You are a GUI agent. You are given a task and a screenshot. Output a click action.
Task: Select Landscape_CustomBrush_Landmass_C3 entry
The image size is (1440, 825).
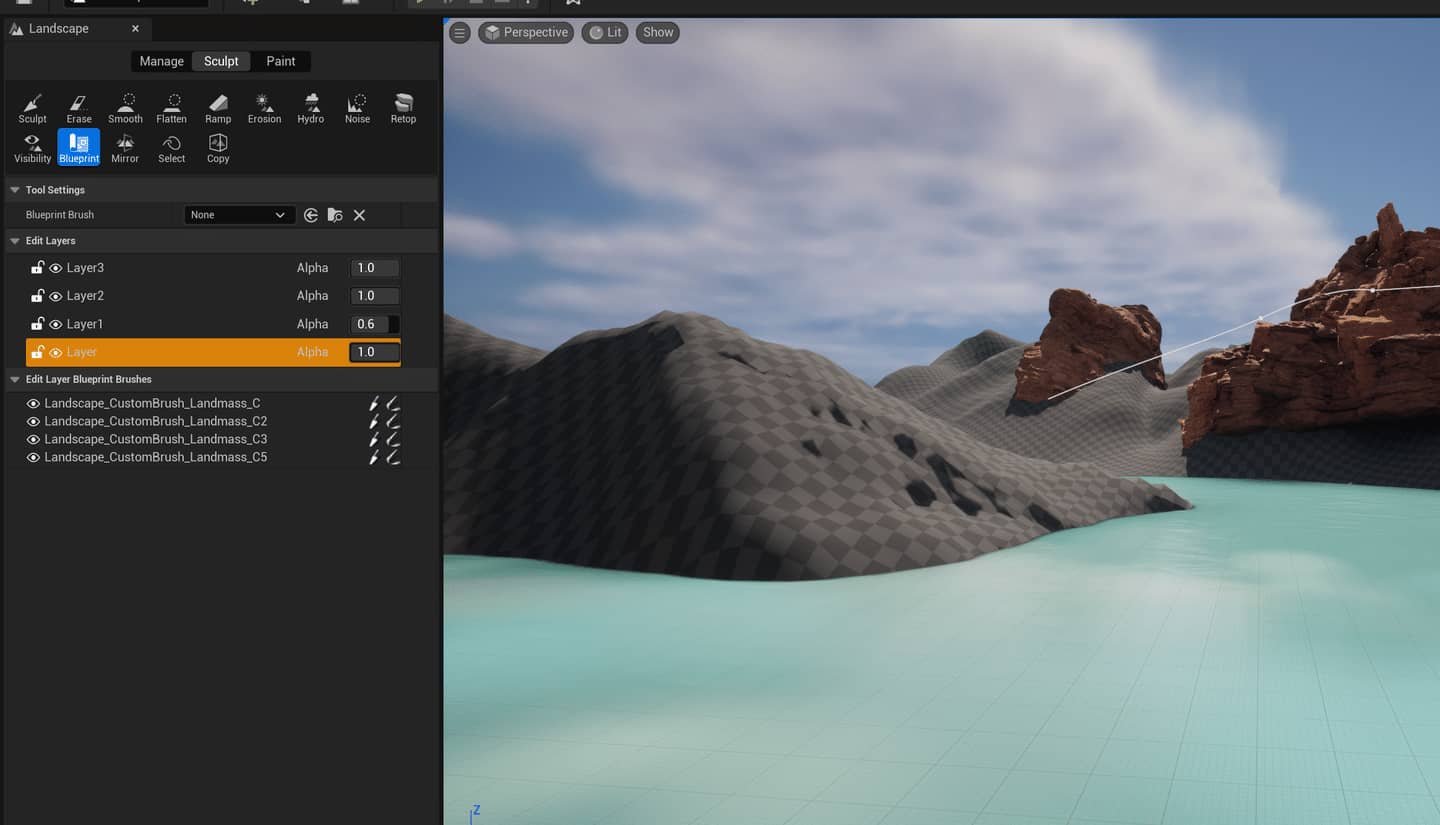tap(155, 439)
